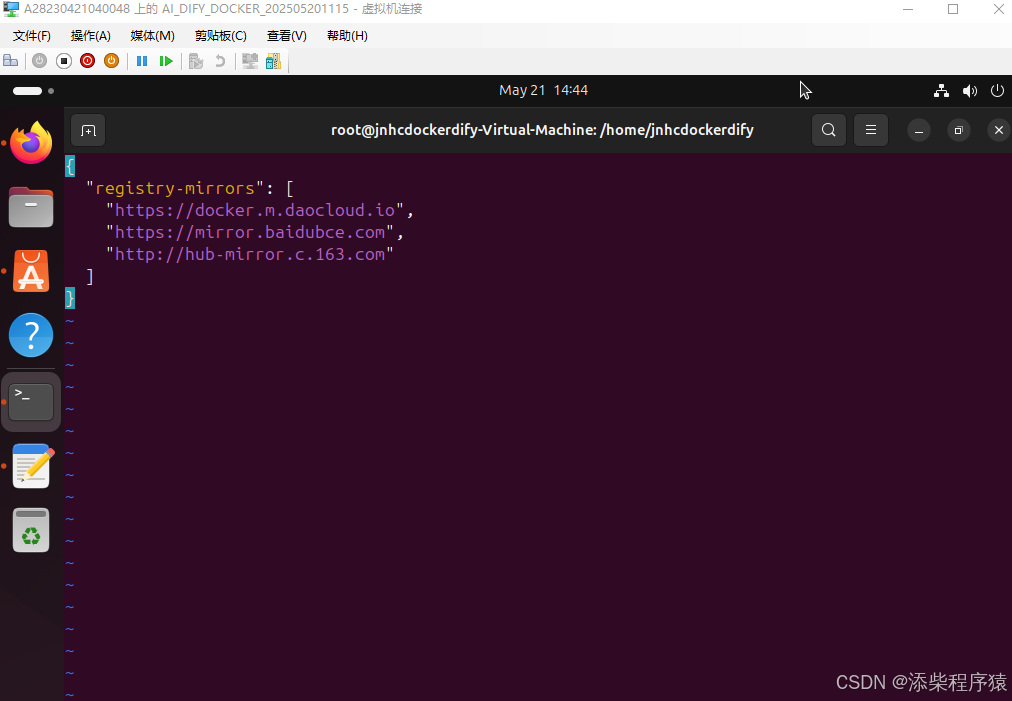Open Files manager from the dock

point(31,207)
